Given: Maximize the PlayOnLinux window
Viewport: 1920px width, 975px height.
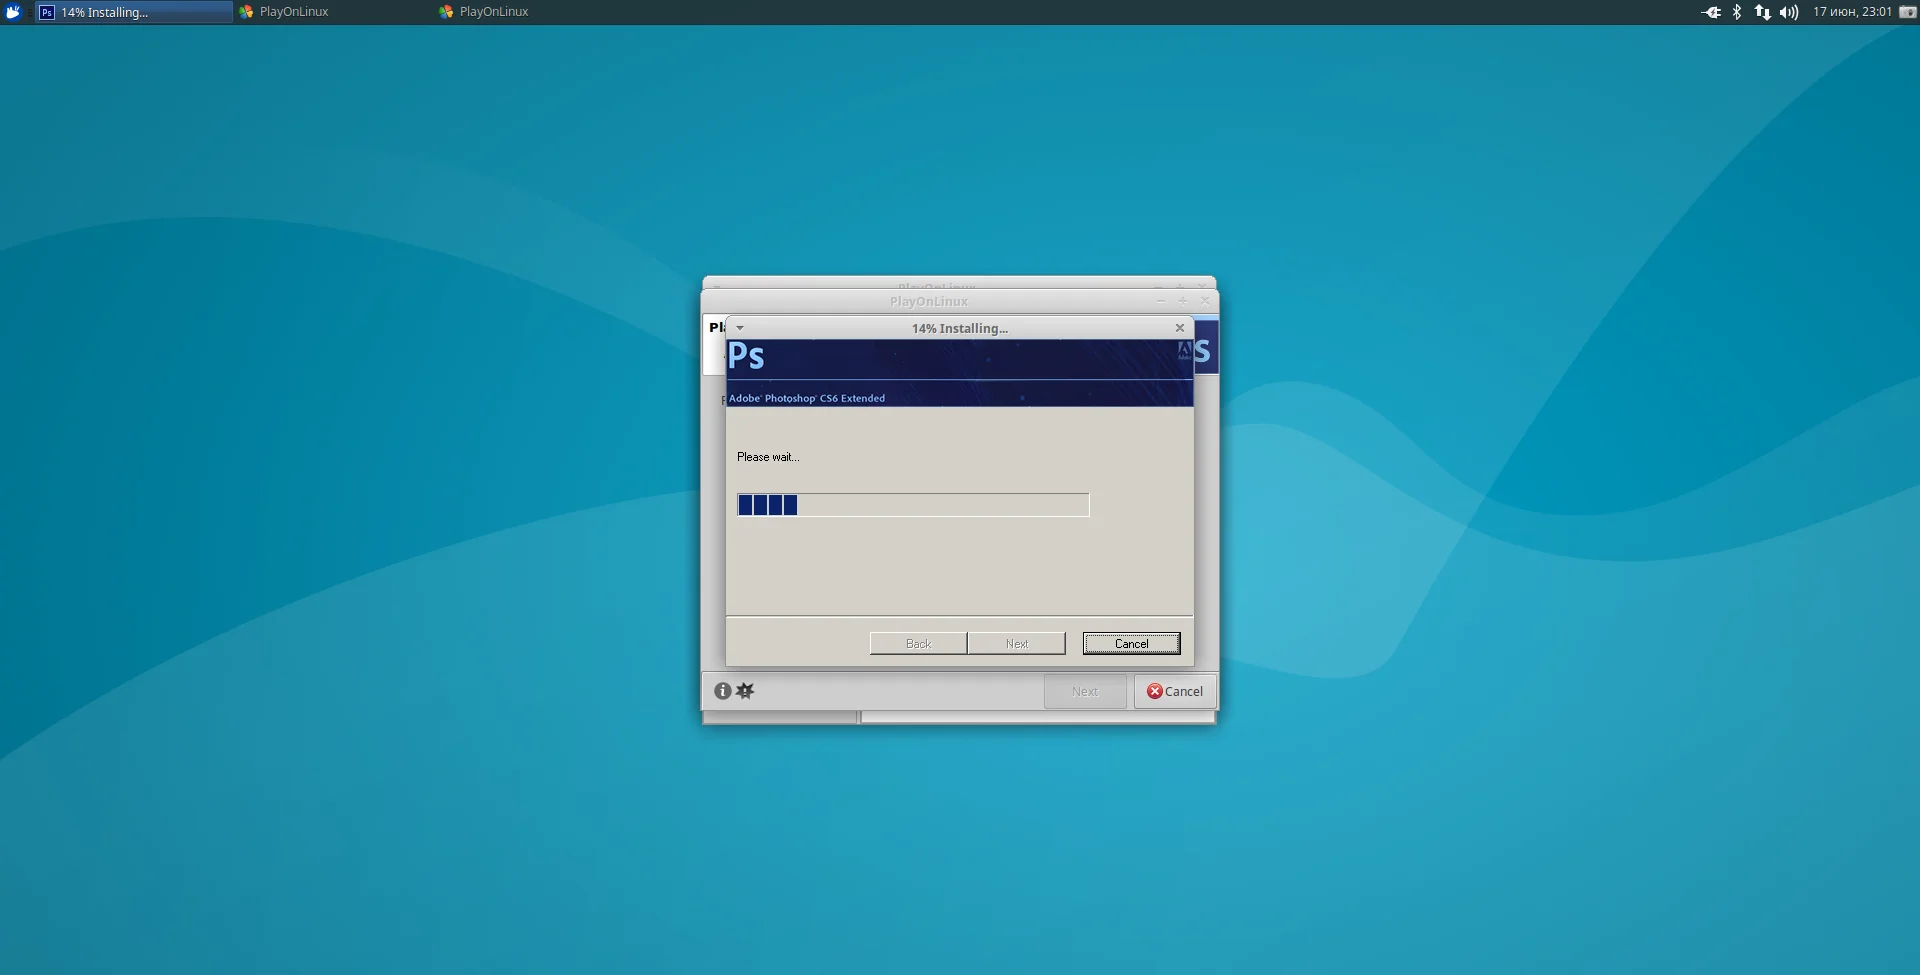Looking at the screenshot, I should coord(1183,301).
